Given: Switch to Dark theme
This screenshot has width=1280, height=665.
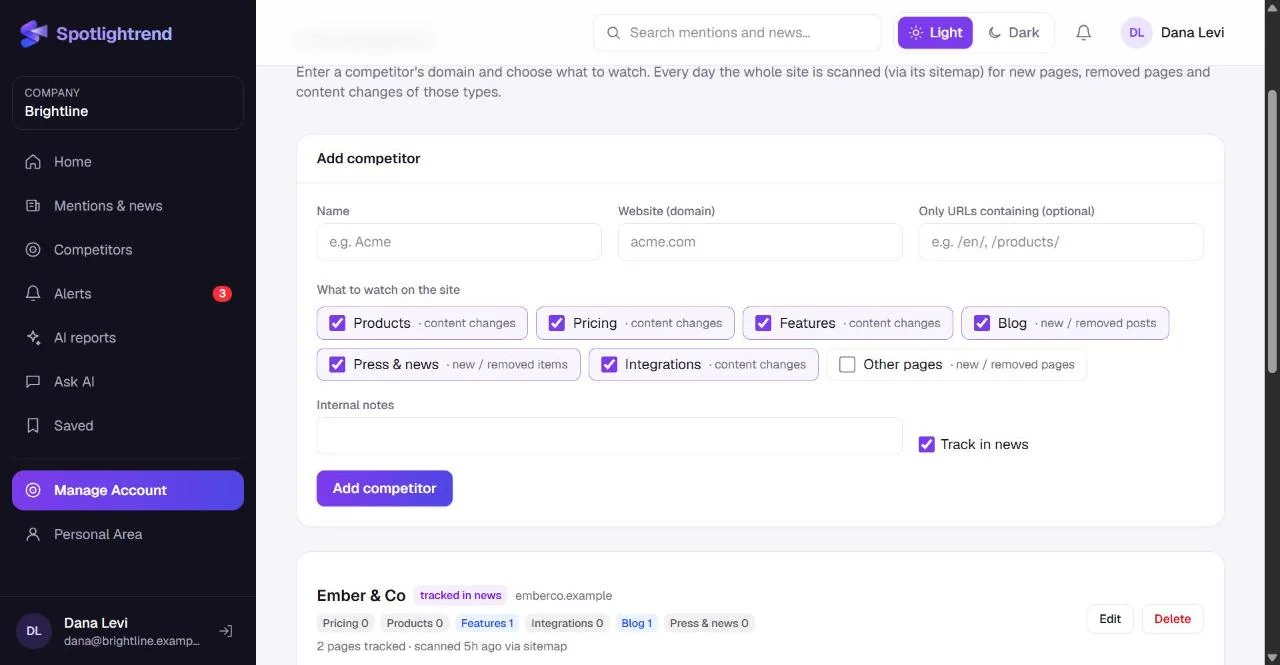Looking at the screenshot, I should click(1013, 33).
